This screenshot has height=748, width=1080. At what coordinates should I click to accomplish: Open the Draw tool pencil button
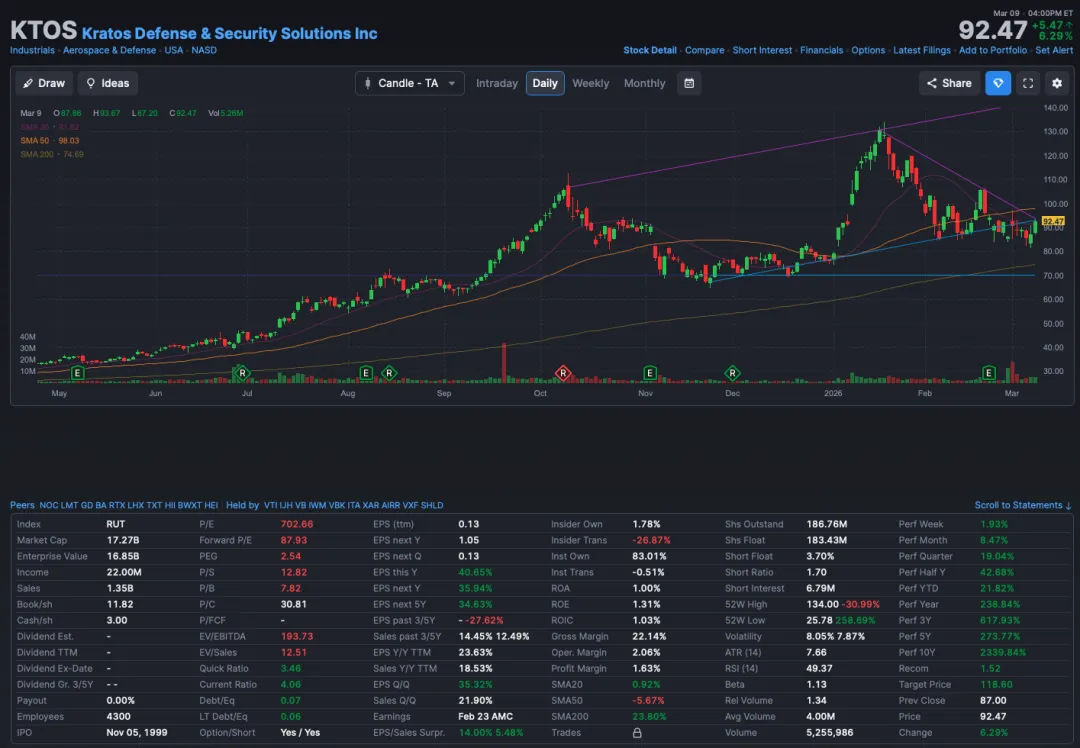click(x=44, y=83)
